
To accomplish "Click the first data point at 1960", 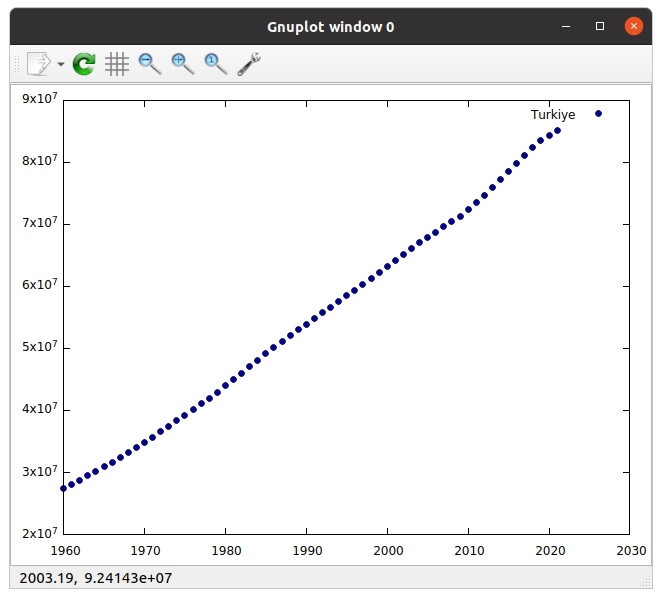I will click(64, 488).
